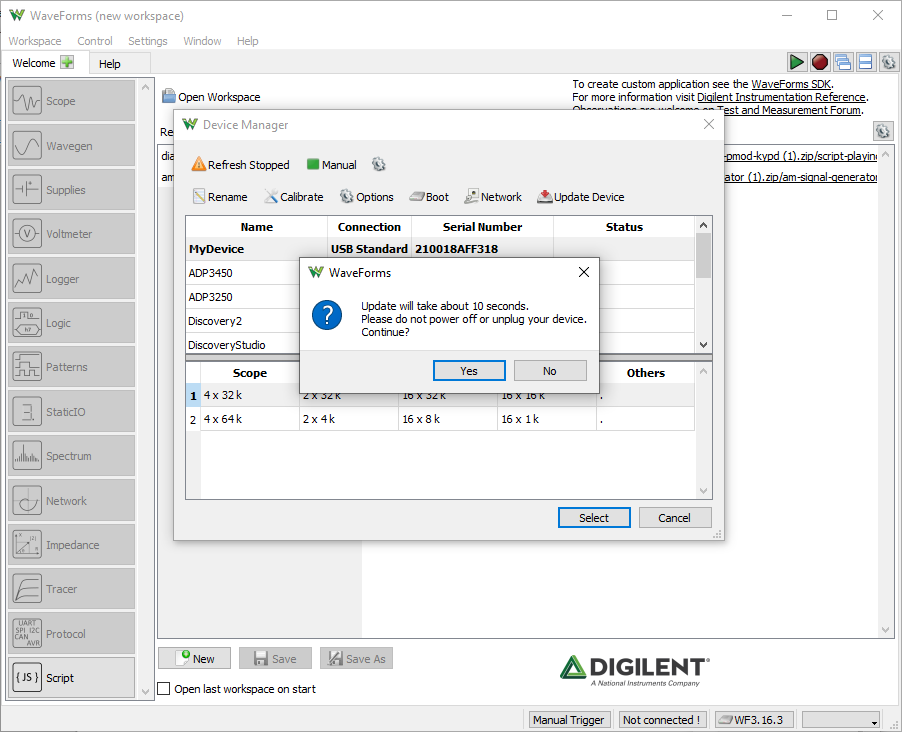Click Select in Device Manager

pyautogui.click(x=594, y=517)
